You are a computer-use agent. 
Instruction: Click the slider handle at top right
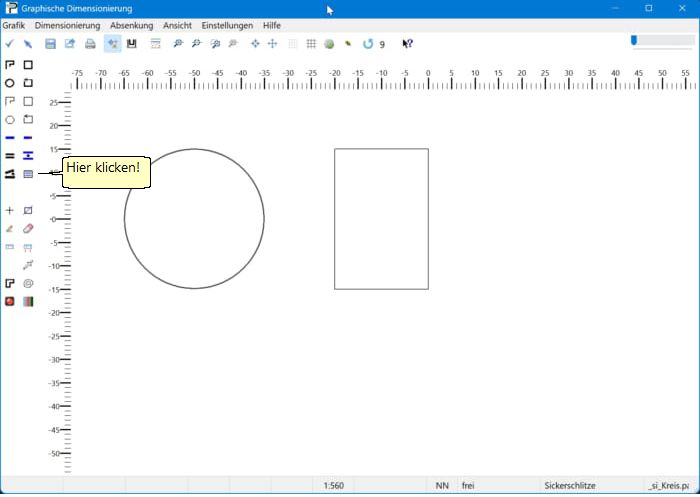[634, 40]
